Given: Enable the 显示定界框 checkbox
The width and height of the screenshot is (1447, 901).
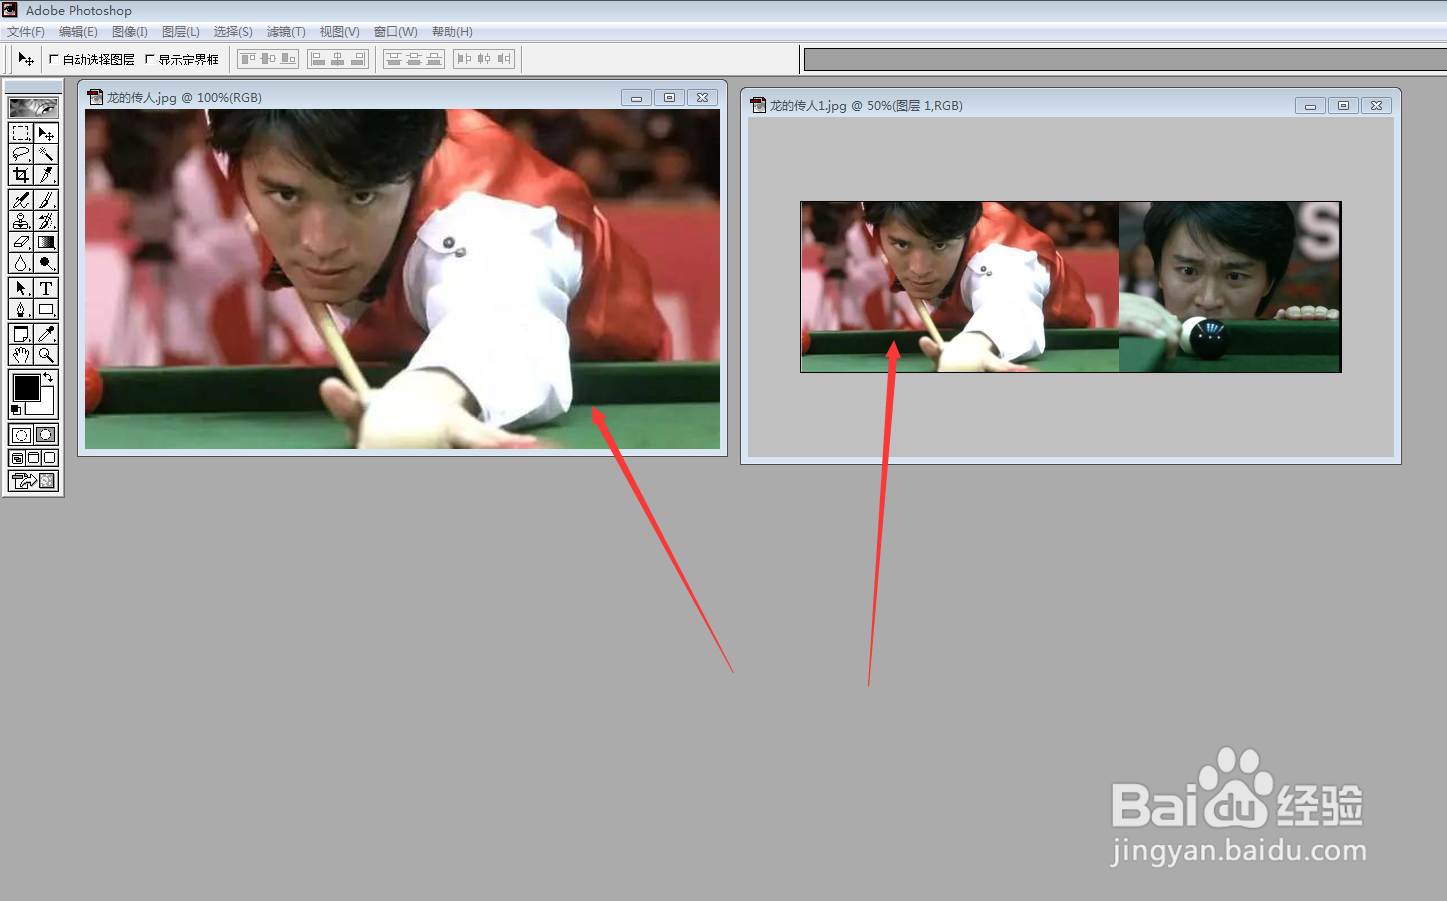Looking at the screenshot, I should (150, 59).
